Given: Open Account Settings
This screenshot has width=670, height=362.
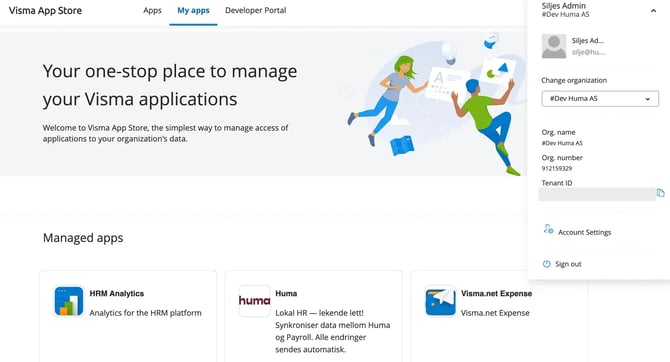Looking at the screenshot, I should pos(585,232).
